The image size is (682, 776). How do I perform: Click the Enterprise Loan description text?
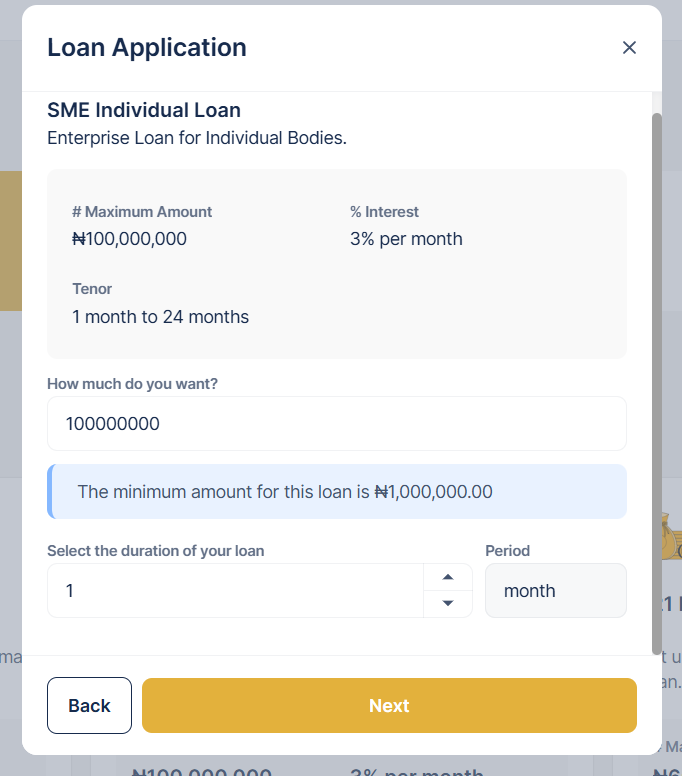point(197,138)
